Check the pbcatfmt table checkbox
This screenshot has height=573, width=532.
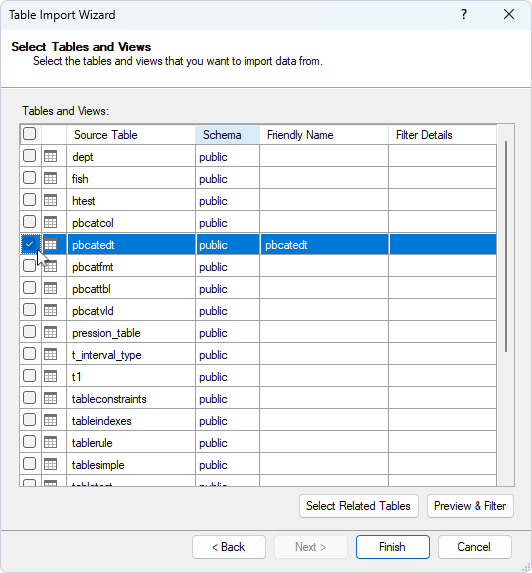coord(30,266)
